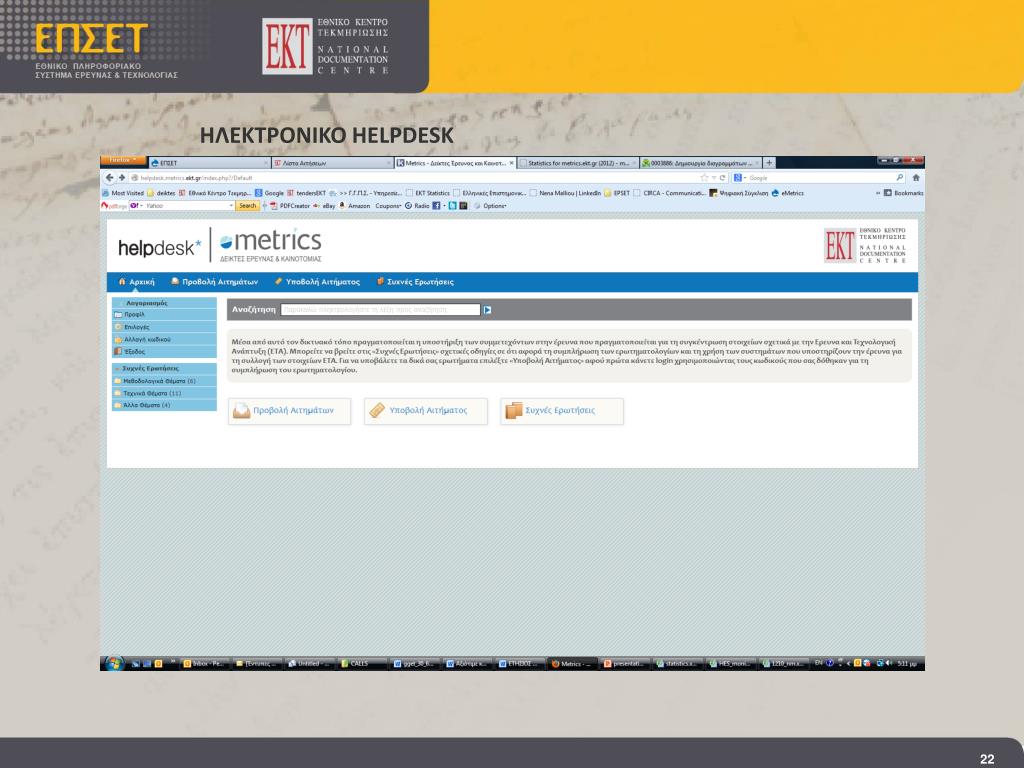The width and height of the screenshot is (1024, 768).
Task: Click the EKT logo in page header
Action: pyautogui.click(x=865, y=246)
